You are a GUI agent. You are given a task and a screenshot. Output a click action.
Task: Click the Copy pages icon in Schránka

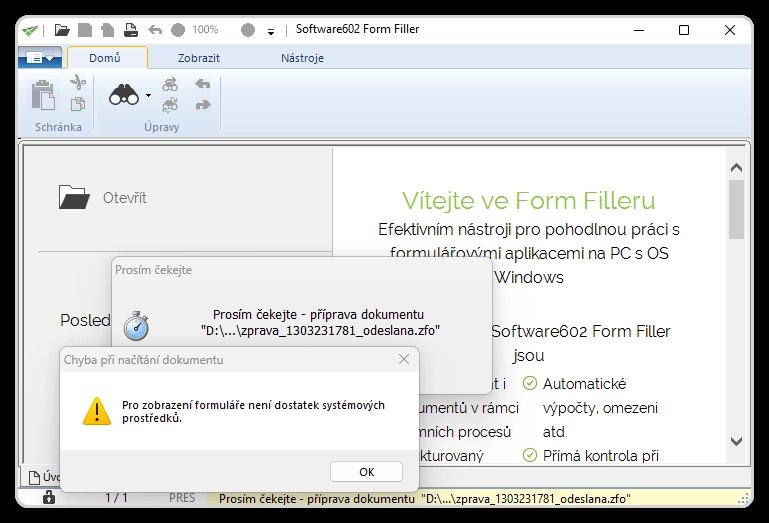(78, 104)
